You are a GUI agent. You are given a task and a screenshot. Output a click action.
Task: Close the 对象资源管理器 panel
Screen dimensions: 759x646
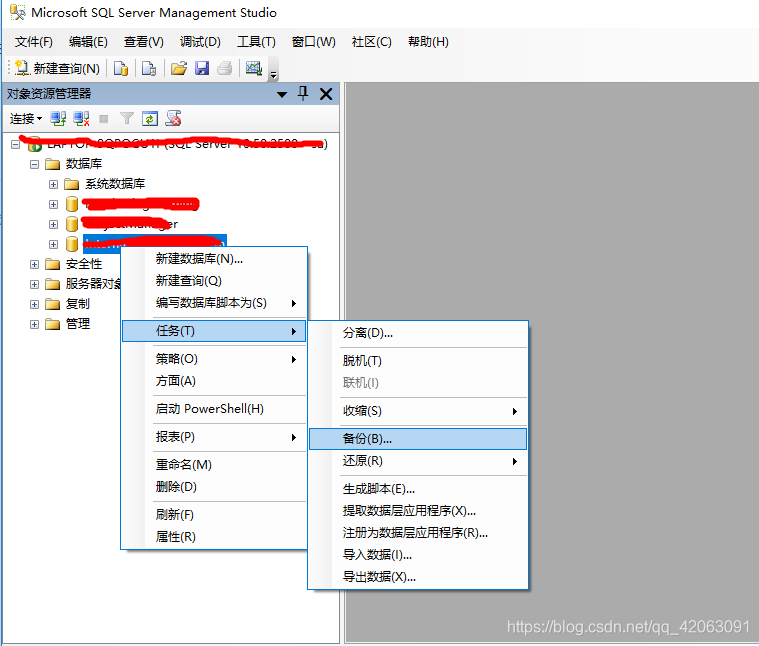326,94
